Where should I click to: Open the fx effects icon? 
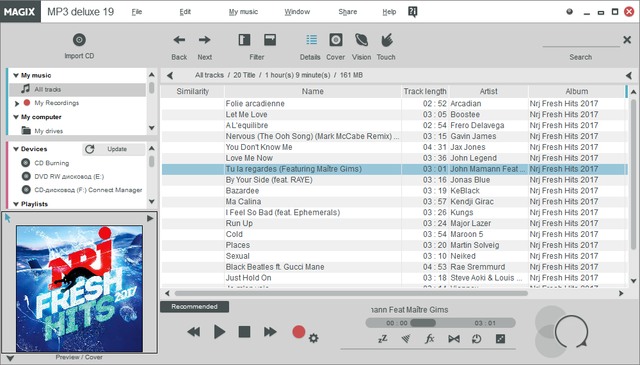pos(429,339)
